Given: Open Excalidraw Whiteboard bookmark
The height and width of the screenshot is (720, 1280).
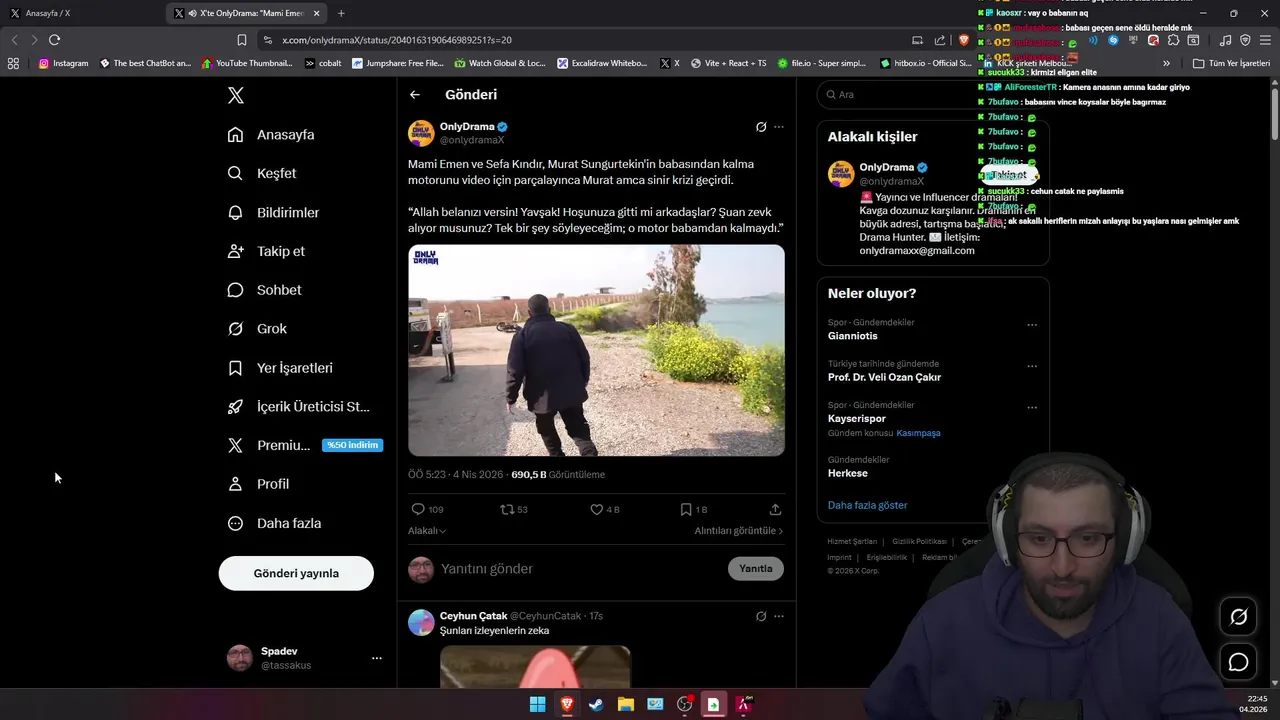Looking at the screenshot, I should [602, 63].
